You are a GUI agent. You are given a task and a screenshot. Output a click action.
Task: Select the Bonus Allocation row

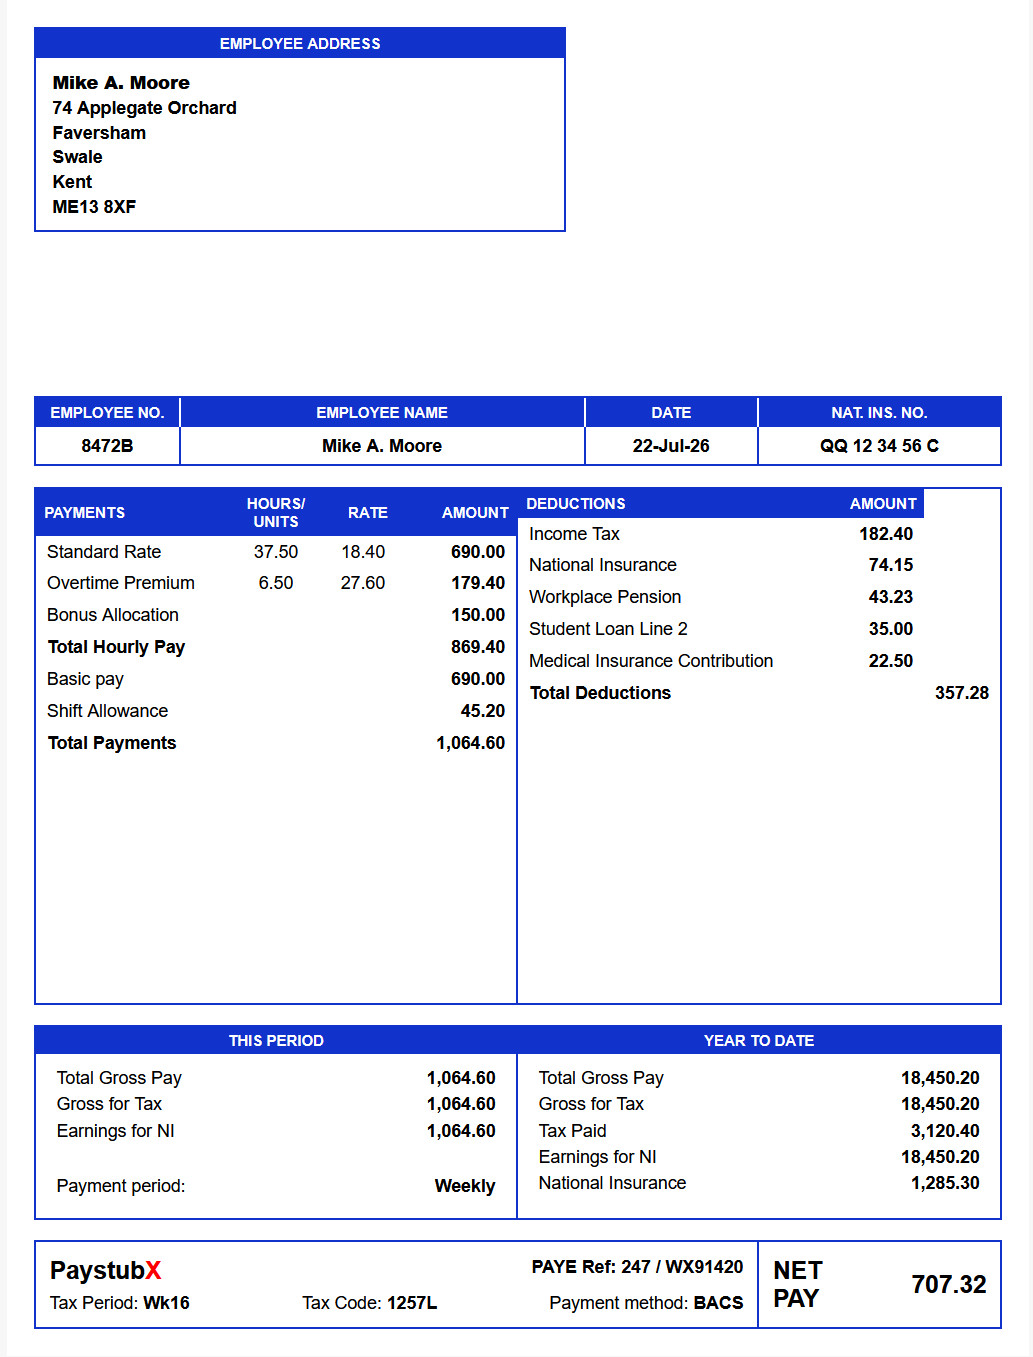pyautogui.click(x=276, y=615)
